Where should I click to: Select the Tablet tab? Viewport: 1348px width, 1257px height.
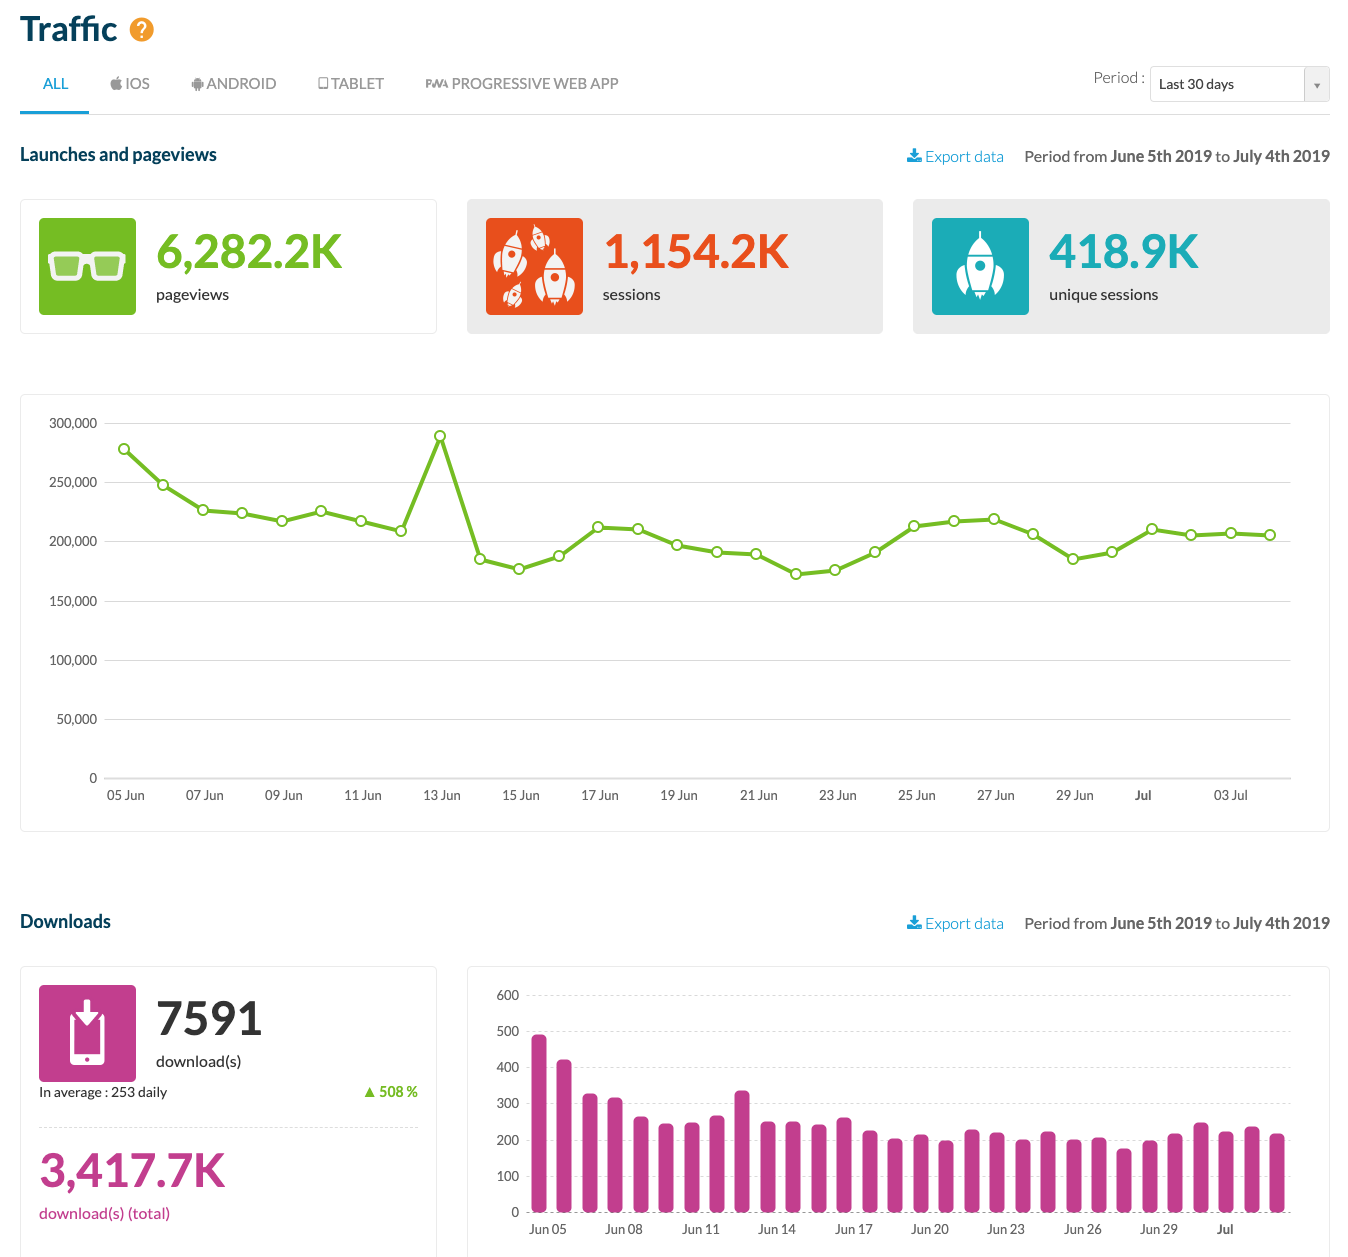point(351,84)
